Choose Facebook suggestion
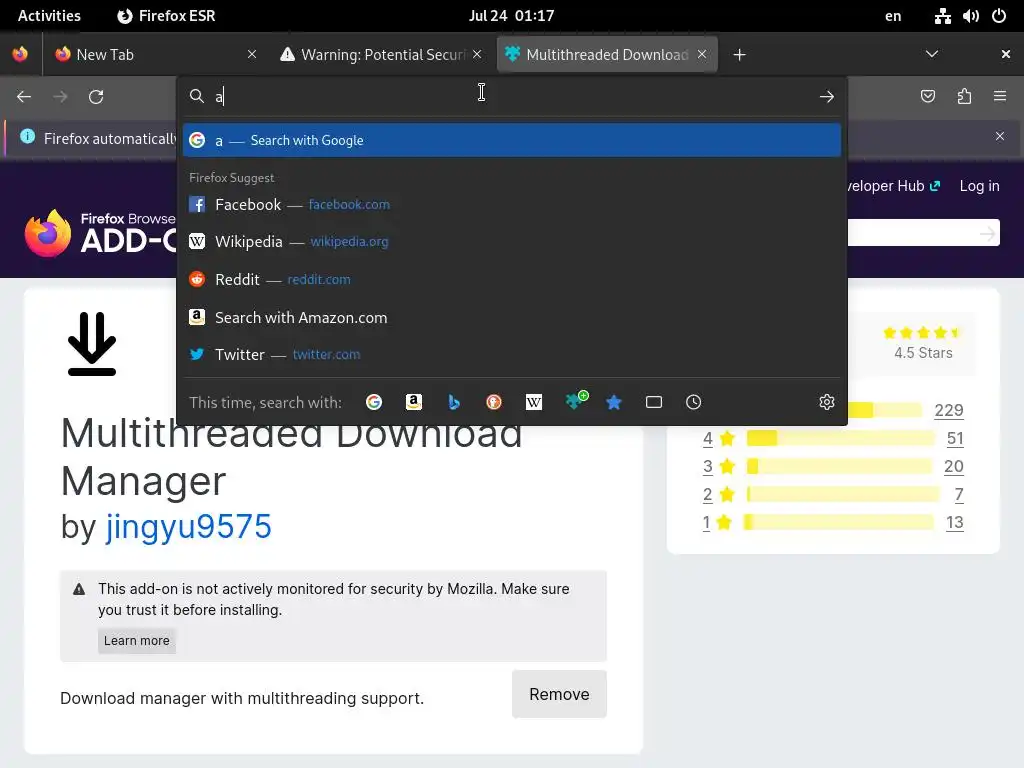1024x768 pixels. coord(512,204)
